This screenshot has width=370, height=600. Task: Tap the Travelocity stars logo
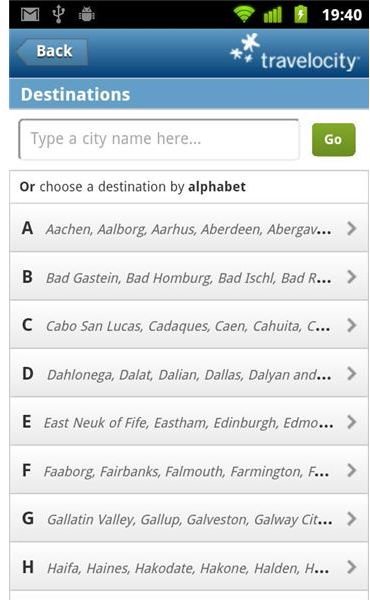tap(245, 48)
